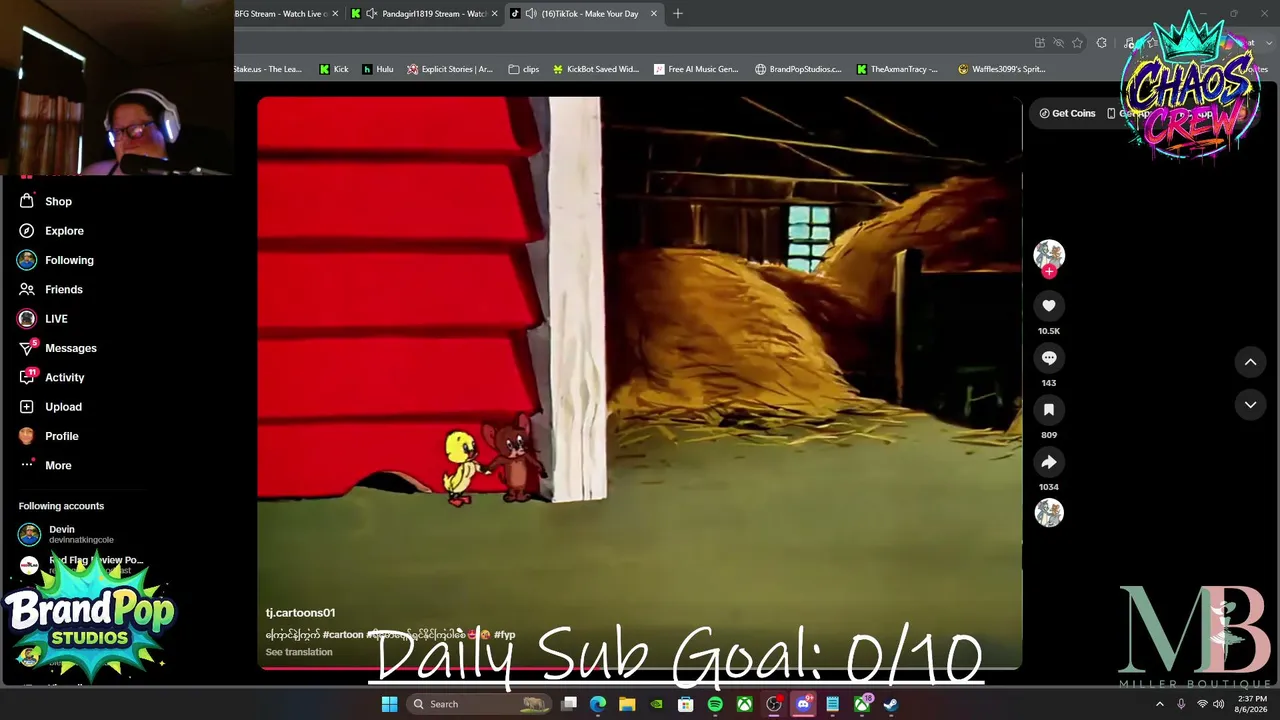The height and width of the screenshot is (720, 1280).
Task: Go to the previous video
Action: [x=1250, y=362]
